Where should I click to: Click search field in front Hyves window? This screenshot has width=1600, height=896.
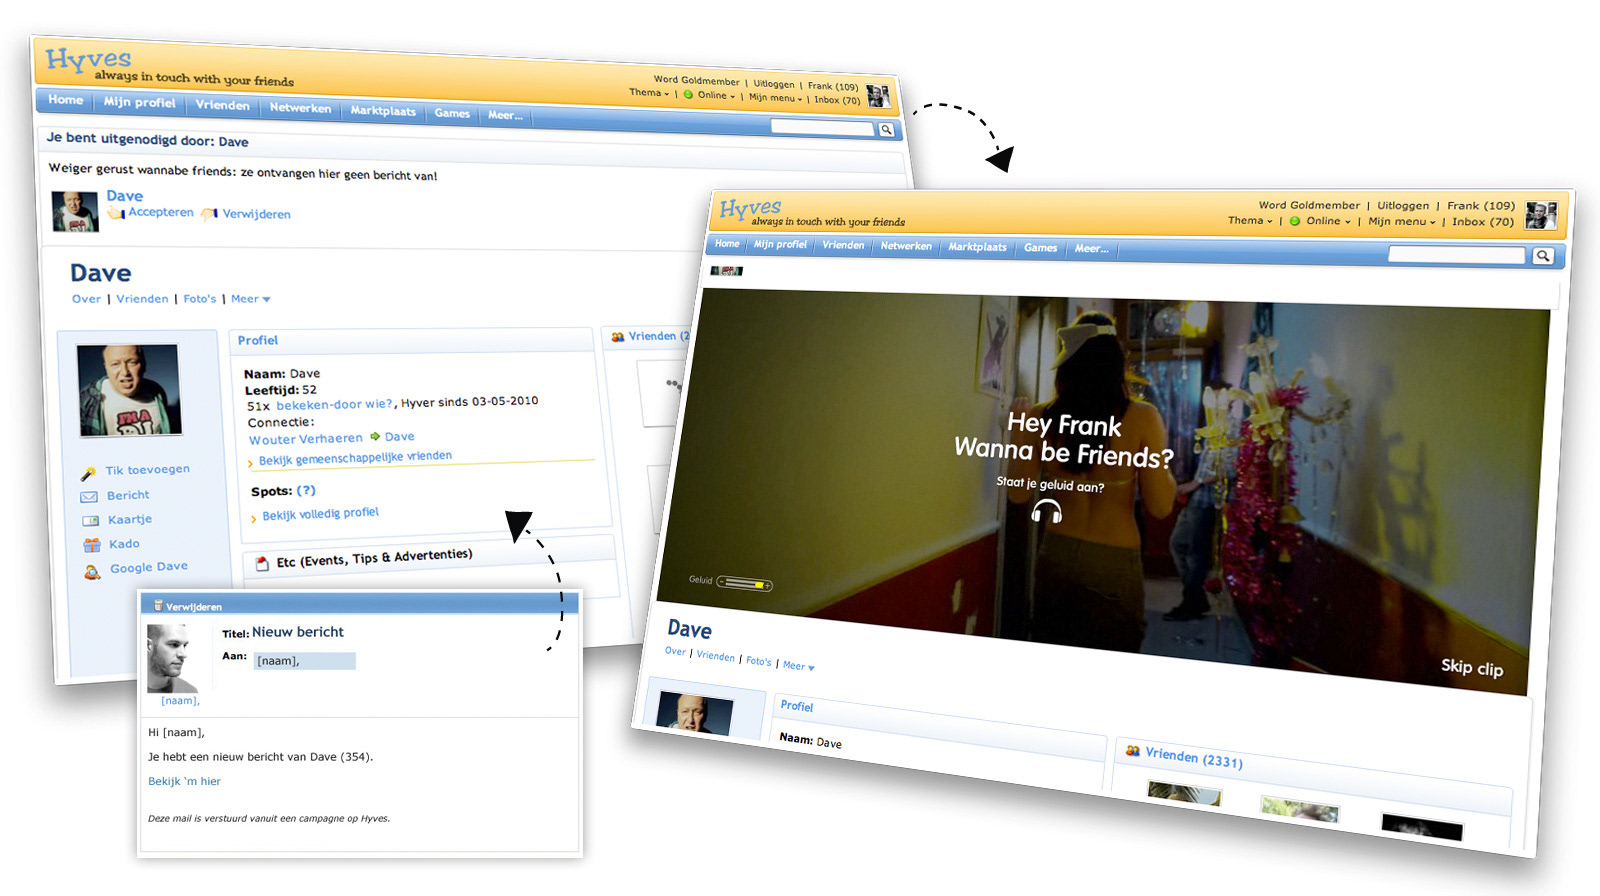pyautogui.click(x=1456, y=255)
